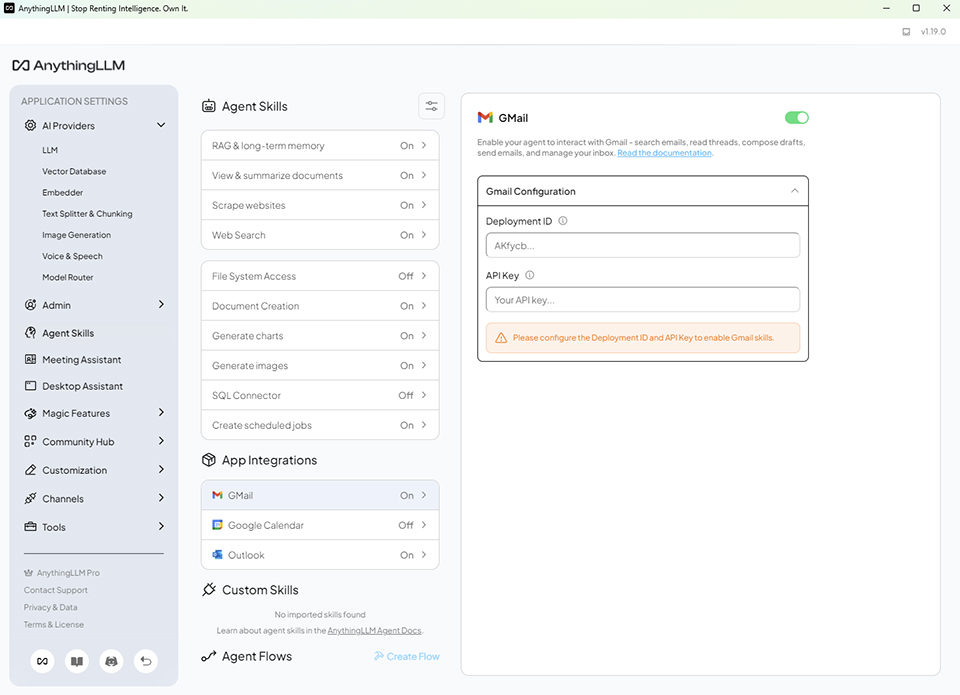Click Magic Features sidebar icon
The width and height of the screenshot is (960, 695).
[x=30, y=413]
